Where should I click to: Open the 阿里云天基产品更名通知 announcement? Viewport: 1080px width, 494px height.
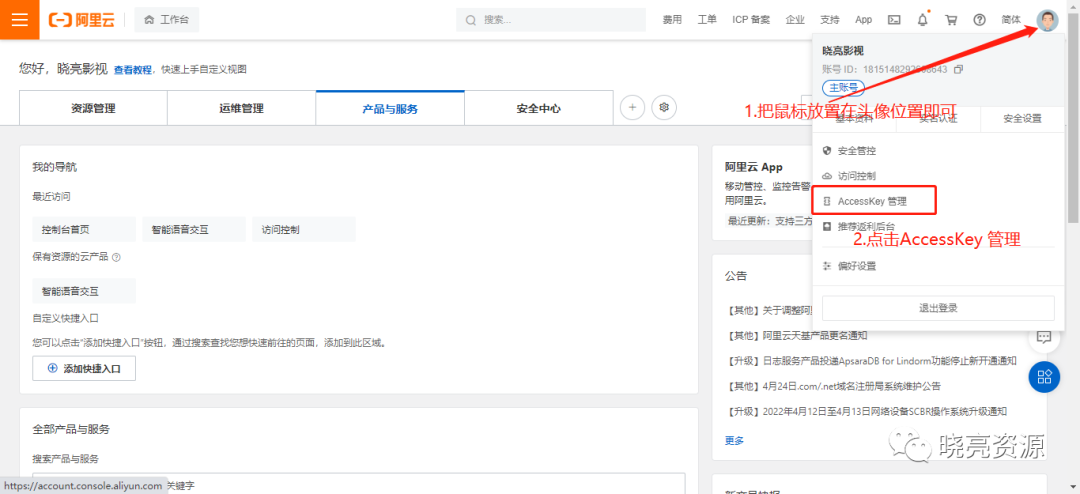tap(796, 336)
